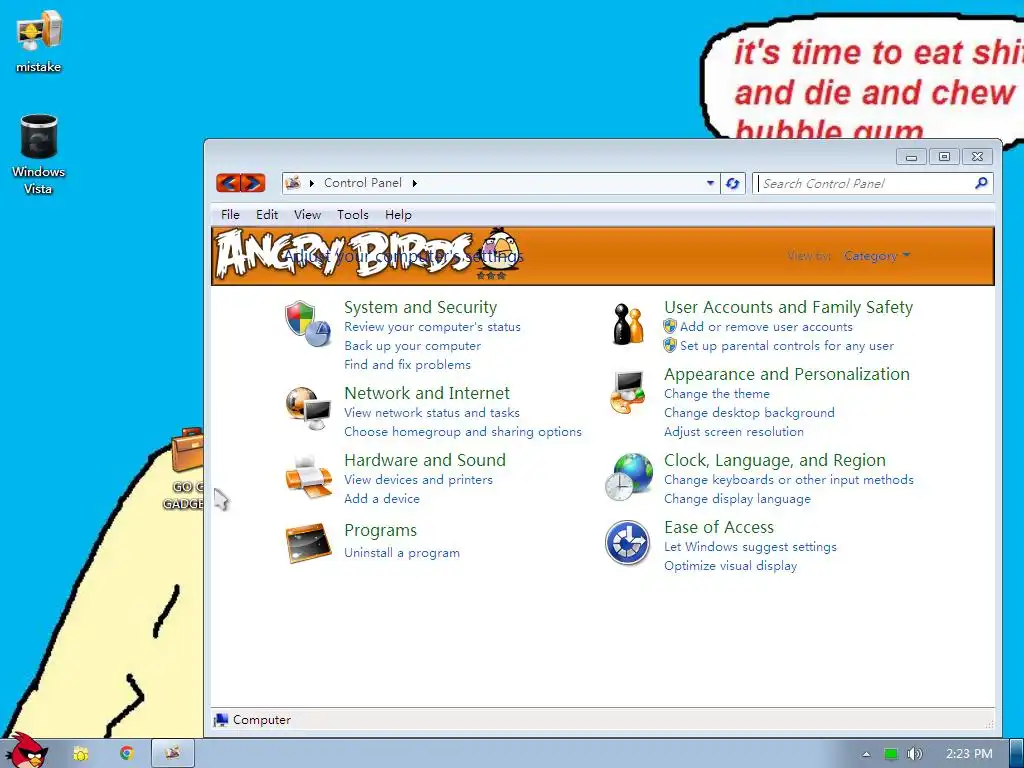Click 'Adjust screen resolution' link
Image resolution: width=1024 pixels, height=768 pixels.
point(733,432)
